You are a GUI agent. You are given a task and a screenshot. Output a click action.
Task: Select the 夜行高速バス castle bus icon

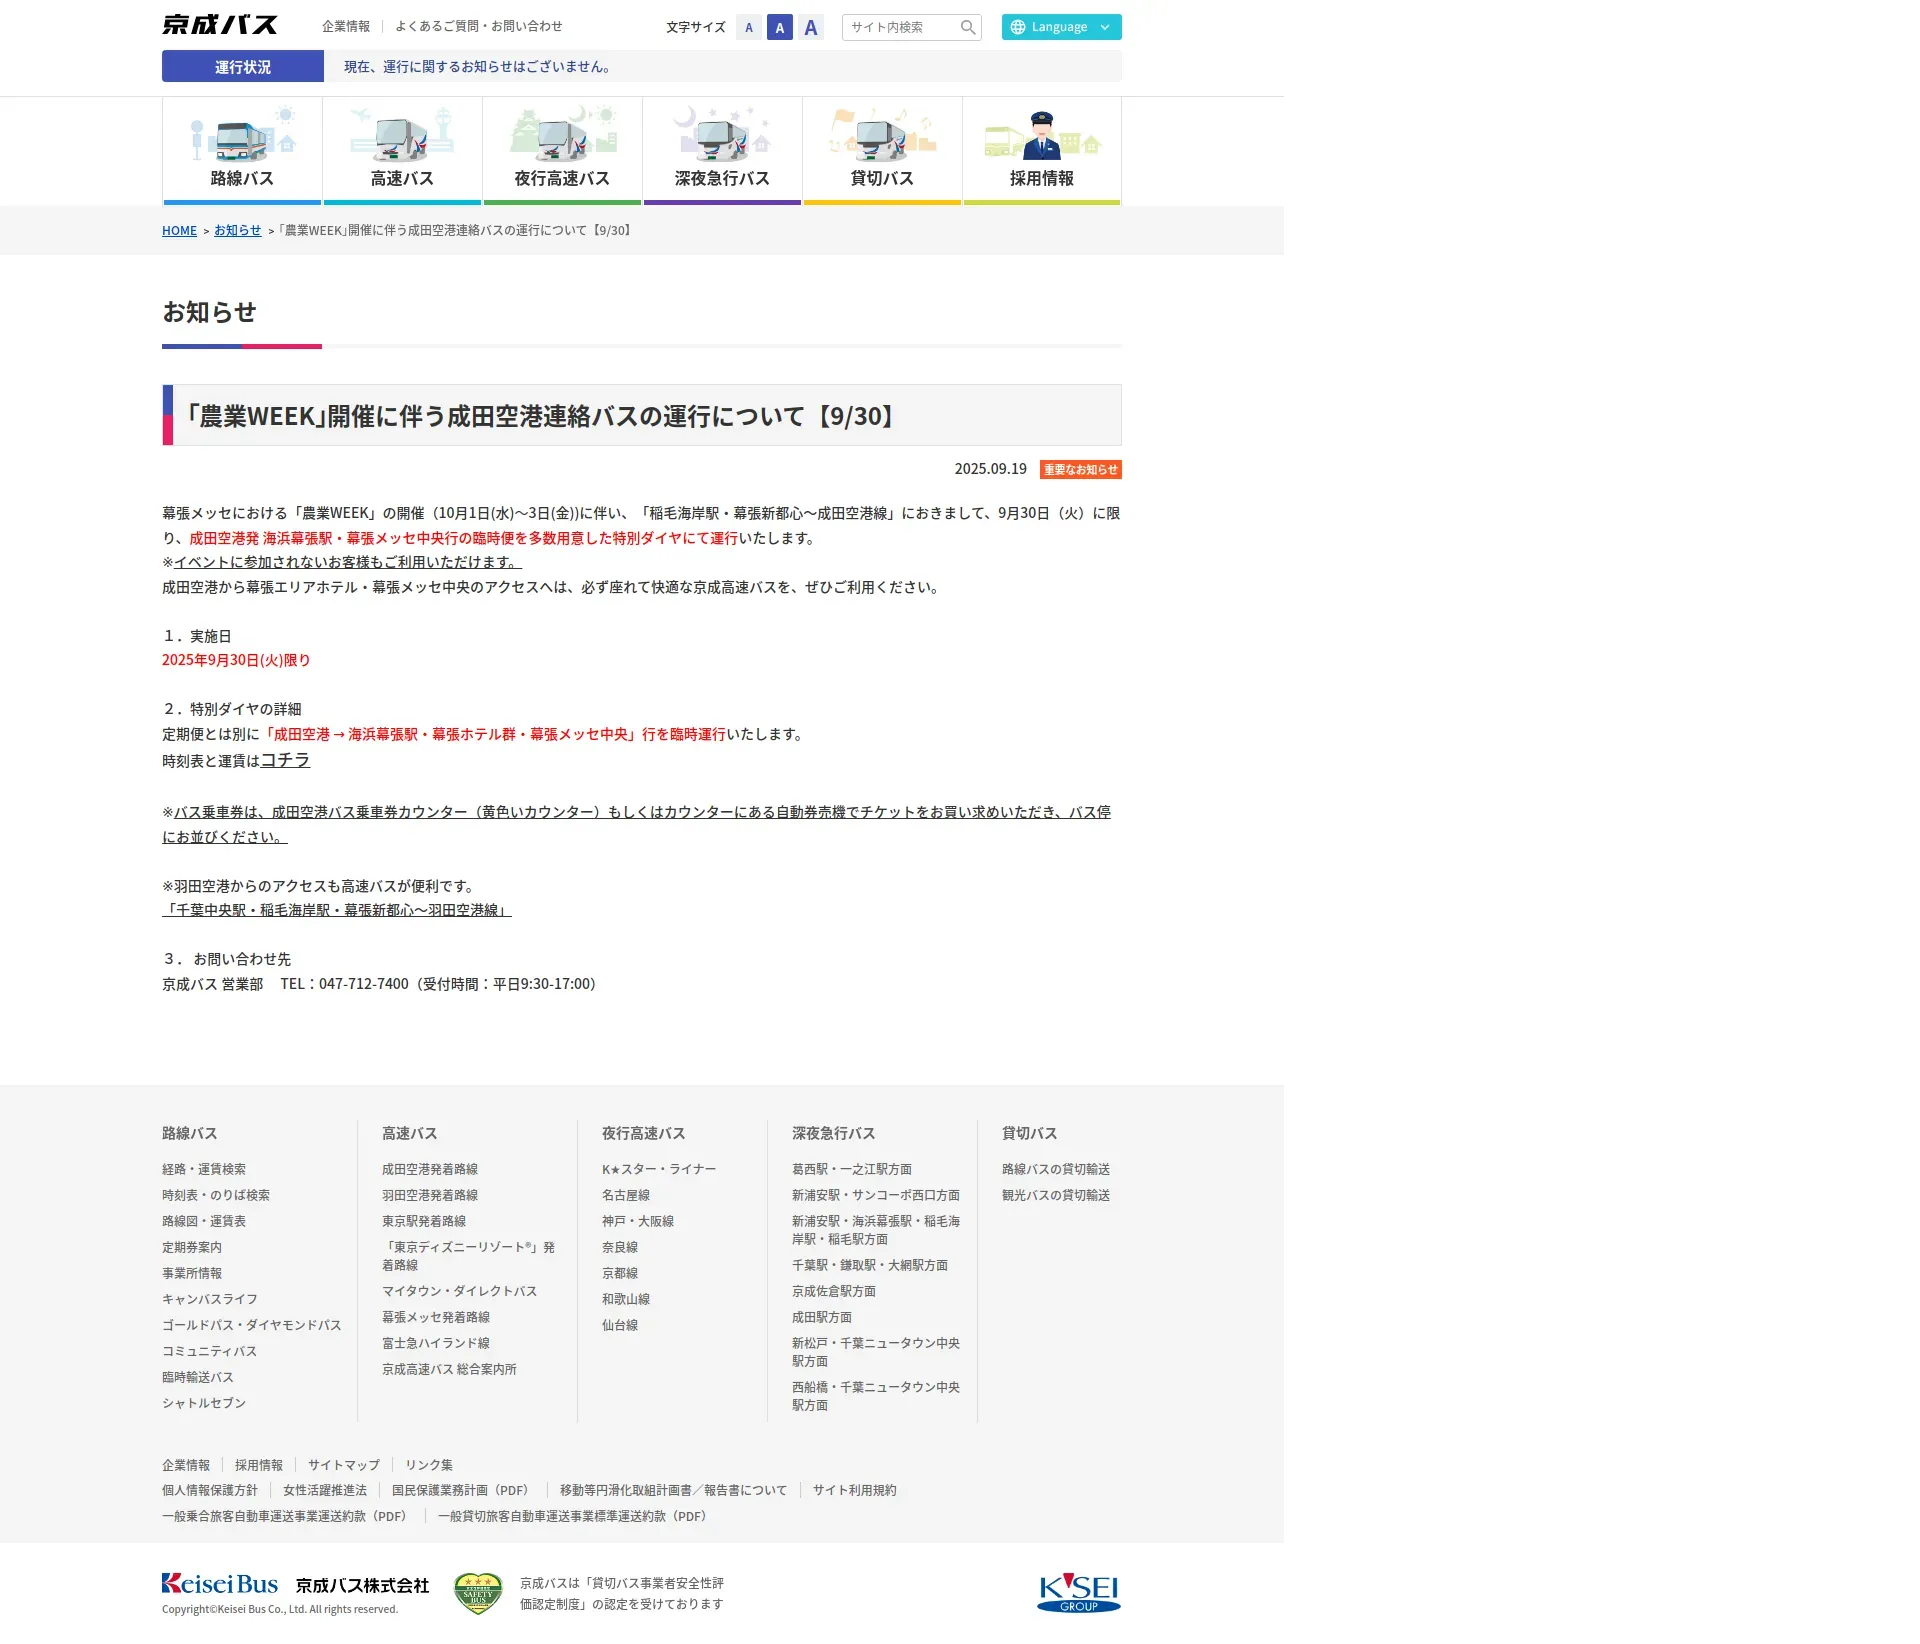click(x=562, y=138)
